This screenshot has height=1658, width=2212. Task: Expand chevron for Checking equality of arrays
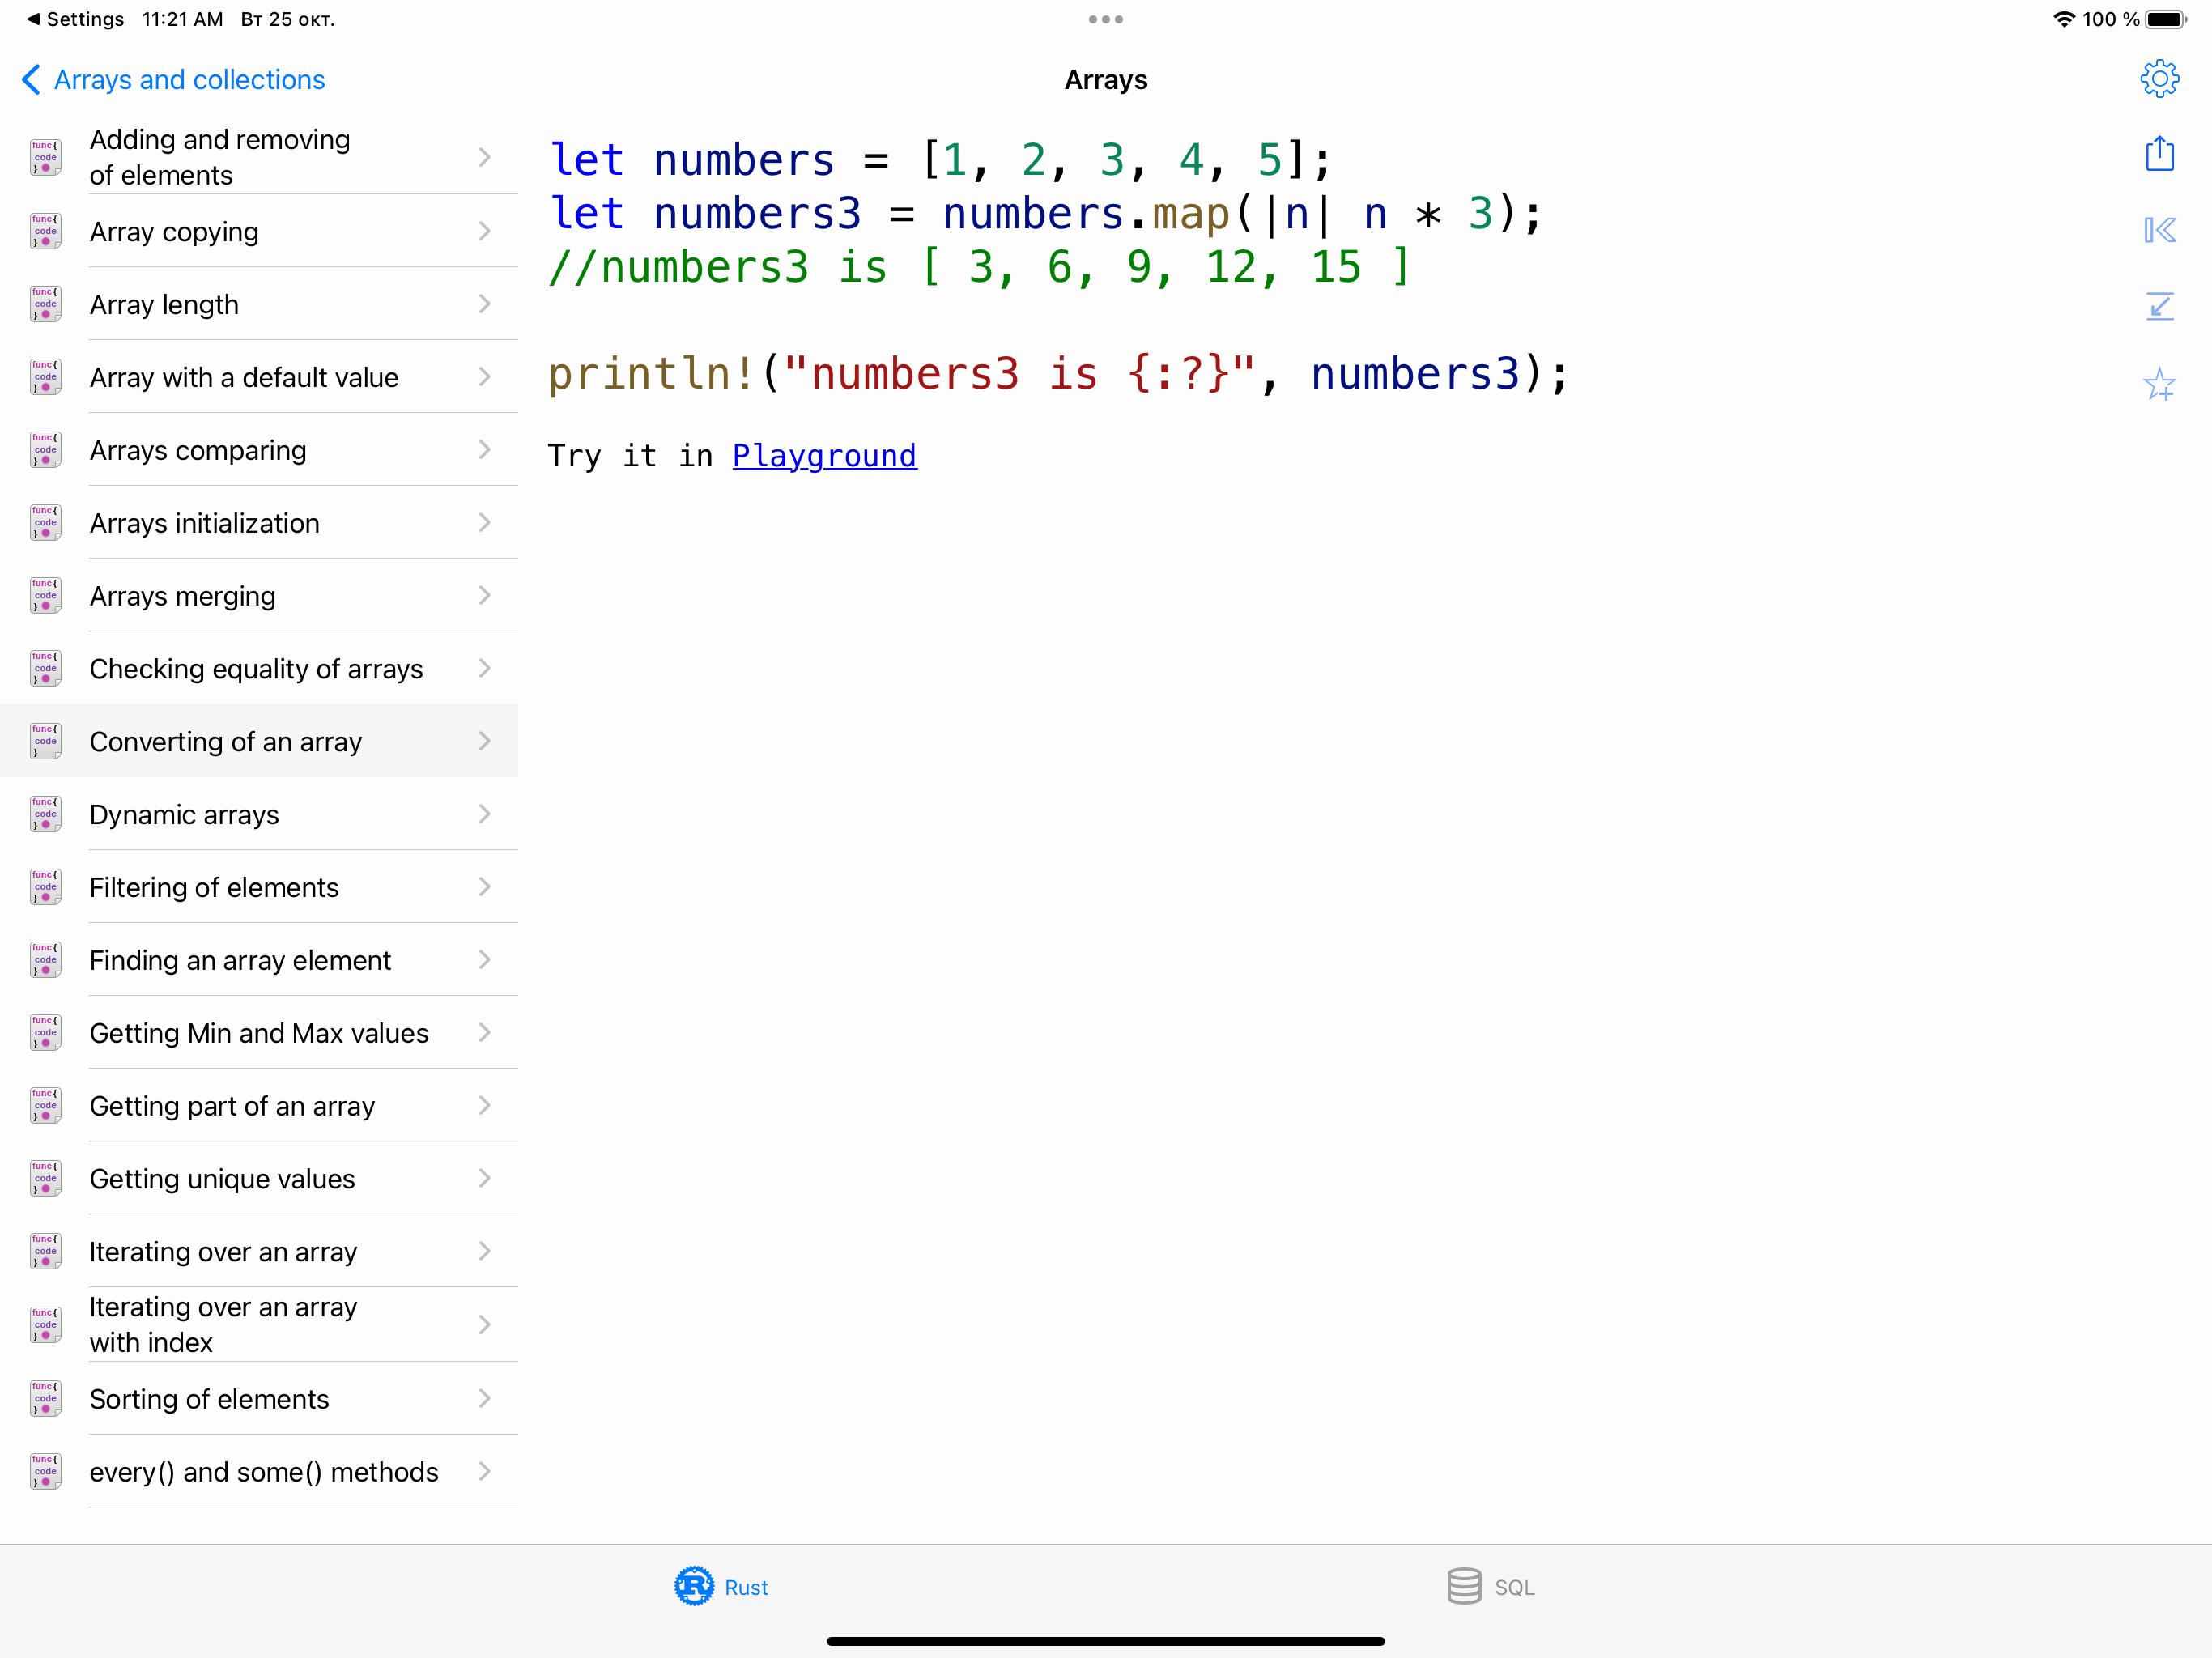click(x=485, y=668)
